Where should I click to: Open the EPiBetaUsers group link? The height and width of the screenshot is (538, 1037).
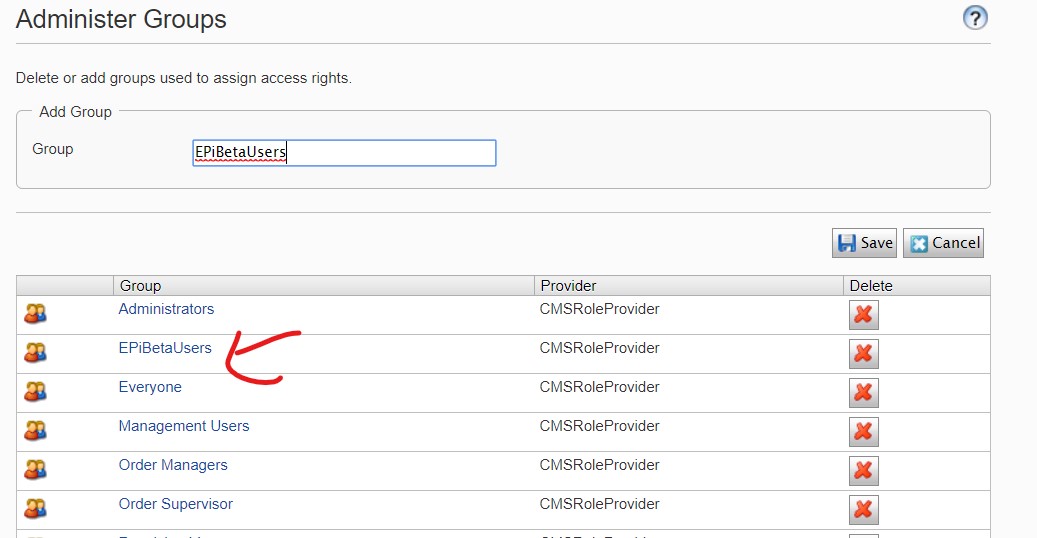(165, 348)
